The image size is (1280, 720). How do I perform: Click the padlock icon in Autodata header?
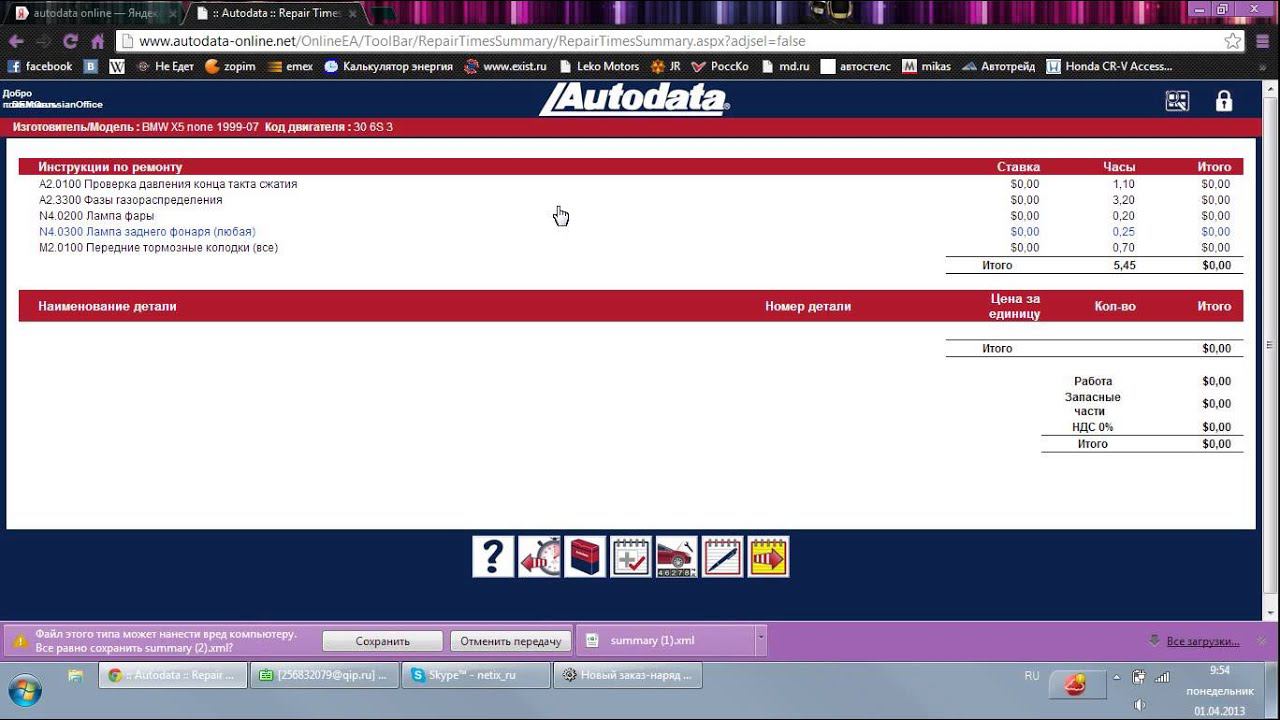[x=1223, y=101]
